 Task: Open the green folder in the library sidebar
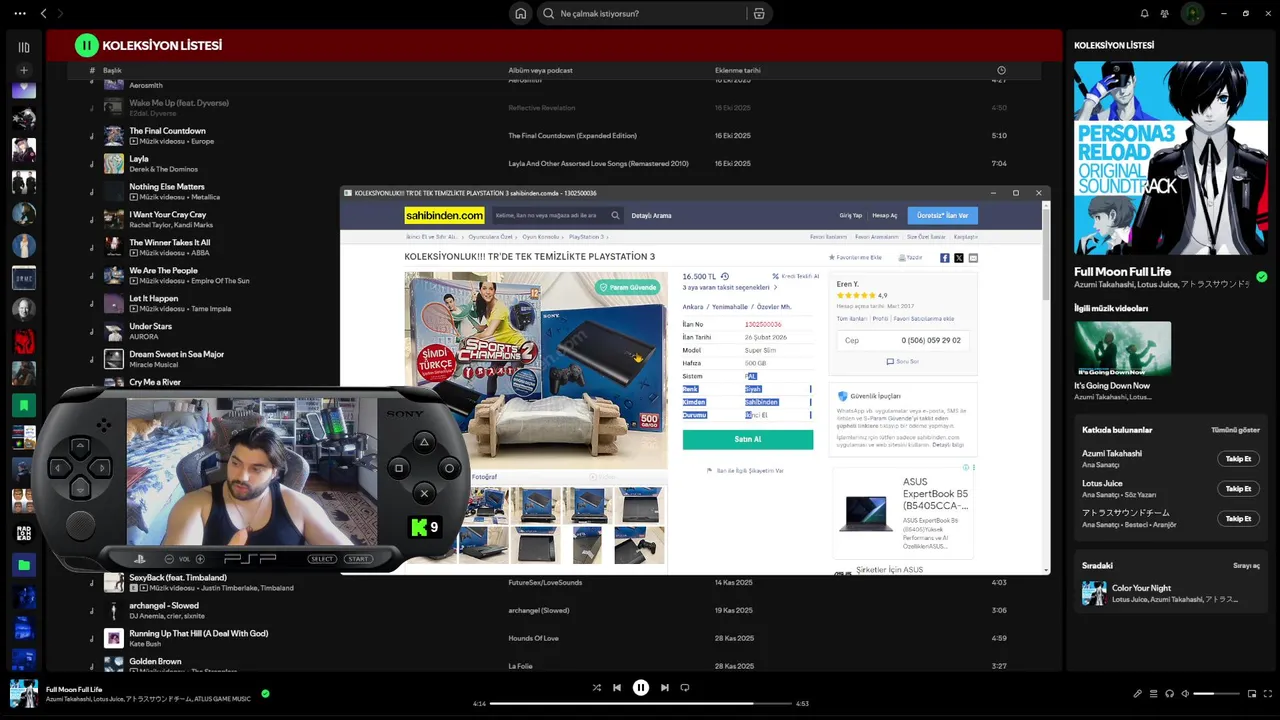tap(24, 565)
